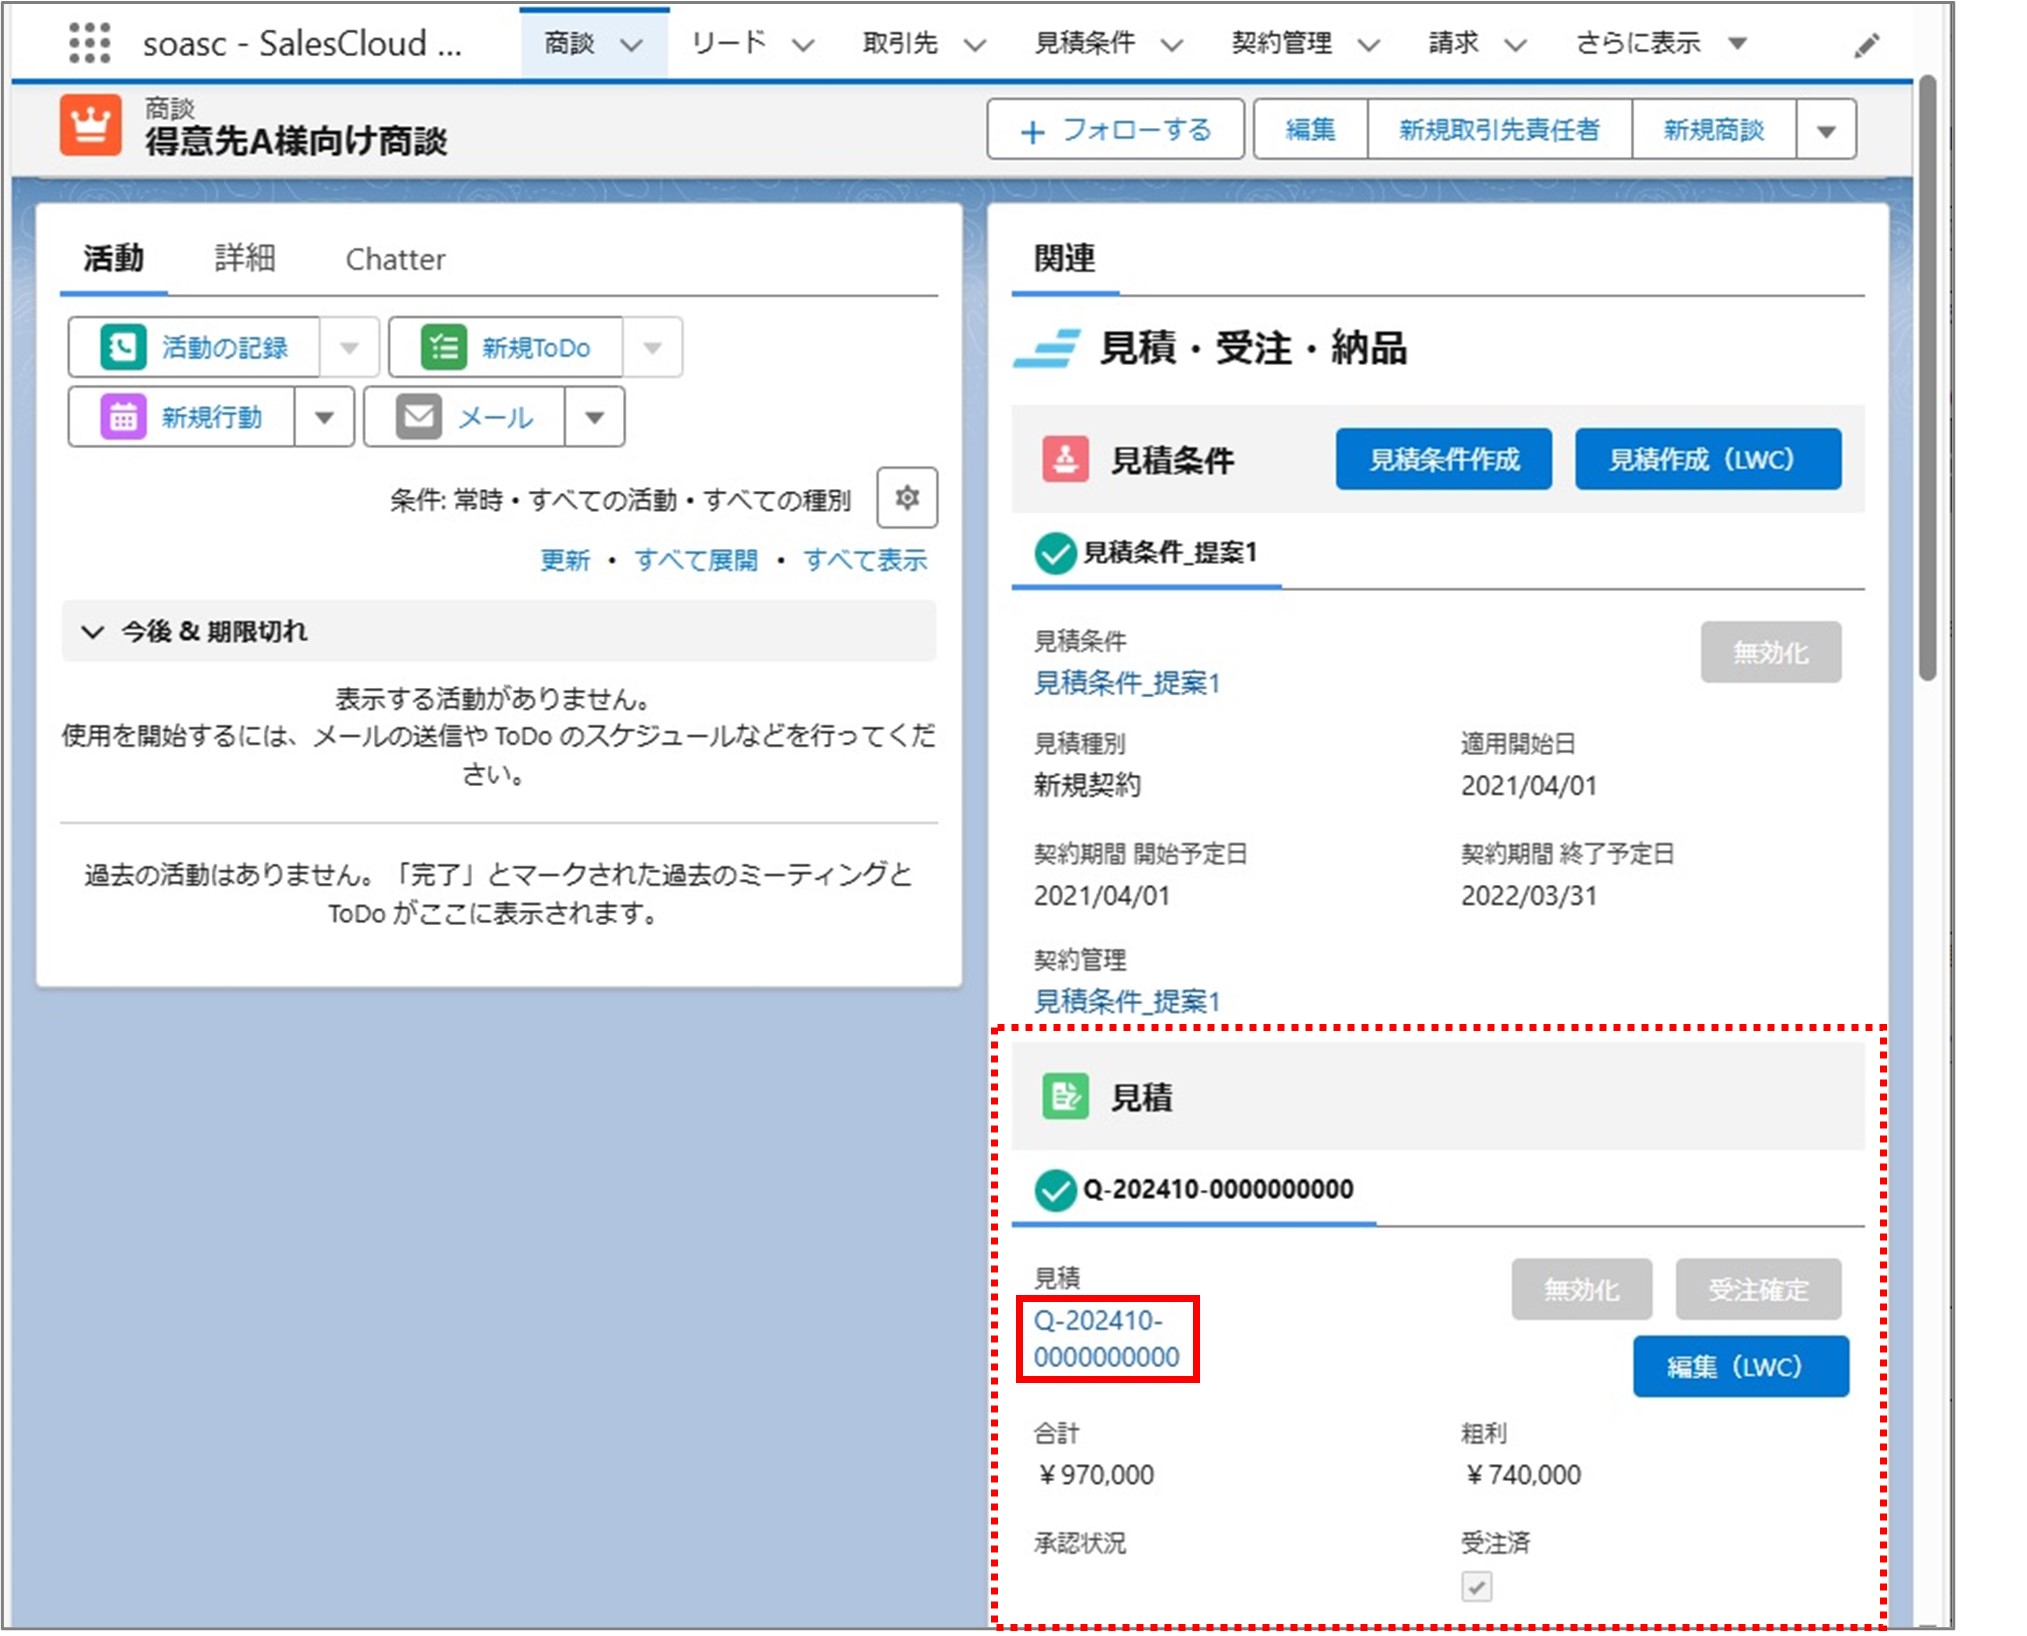The height and width of the screenshot is (1636, 2027).
Task: Click the pencil edit navigation icon
Action: click(x=1866, y=45)
